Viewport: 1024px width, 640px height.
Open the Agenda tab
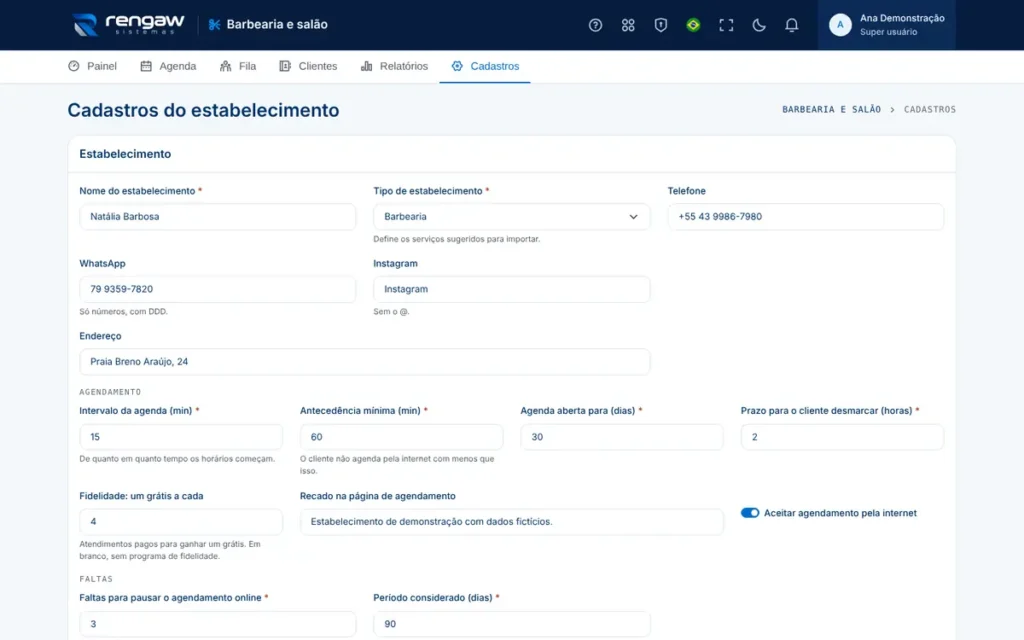click(168, 66)
